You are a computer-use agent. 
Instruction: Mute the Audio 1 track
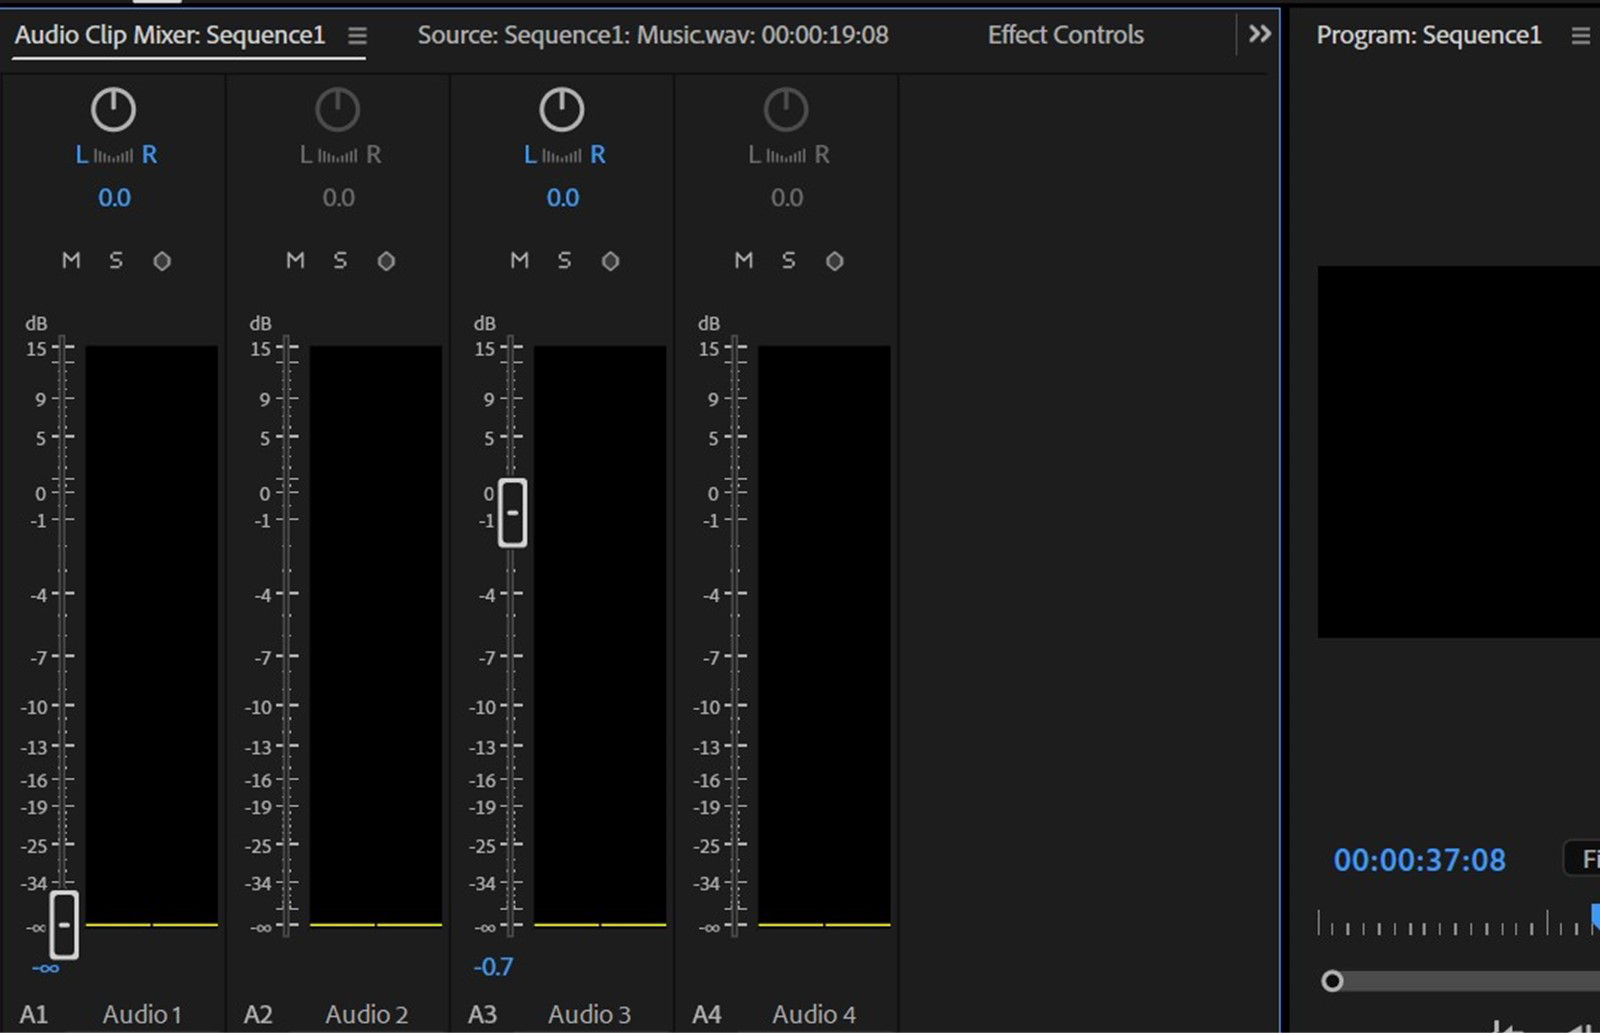point(70,261)
